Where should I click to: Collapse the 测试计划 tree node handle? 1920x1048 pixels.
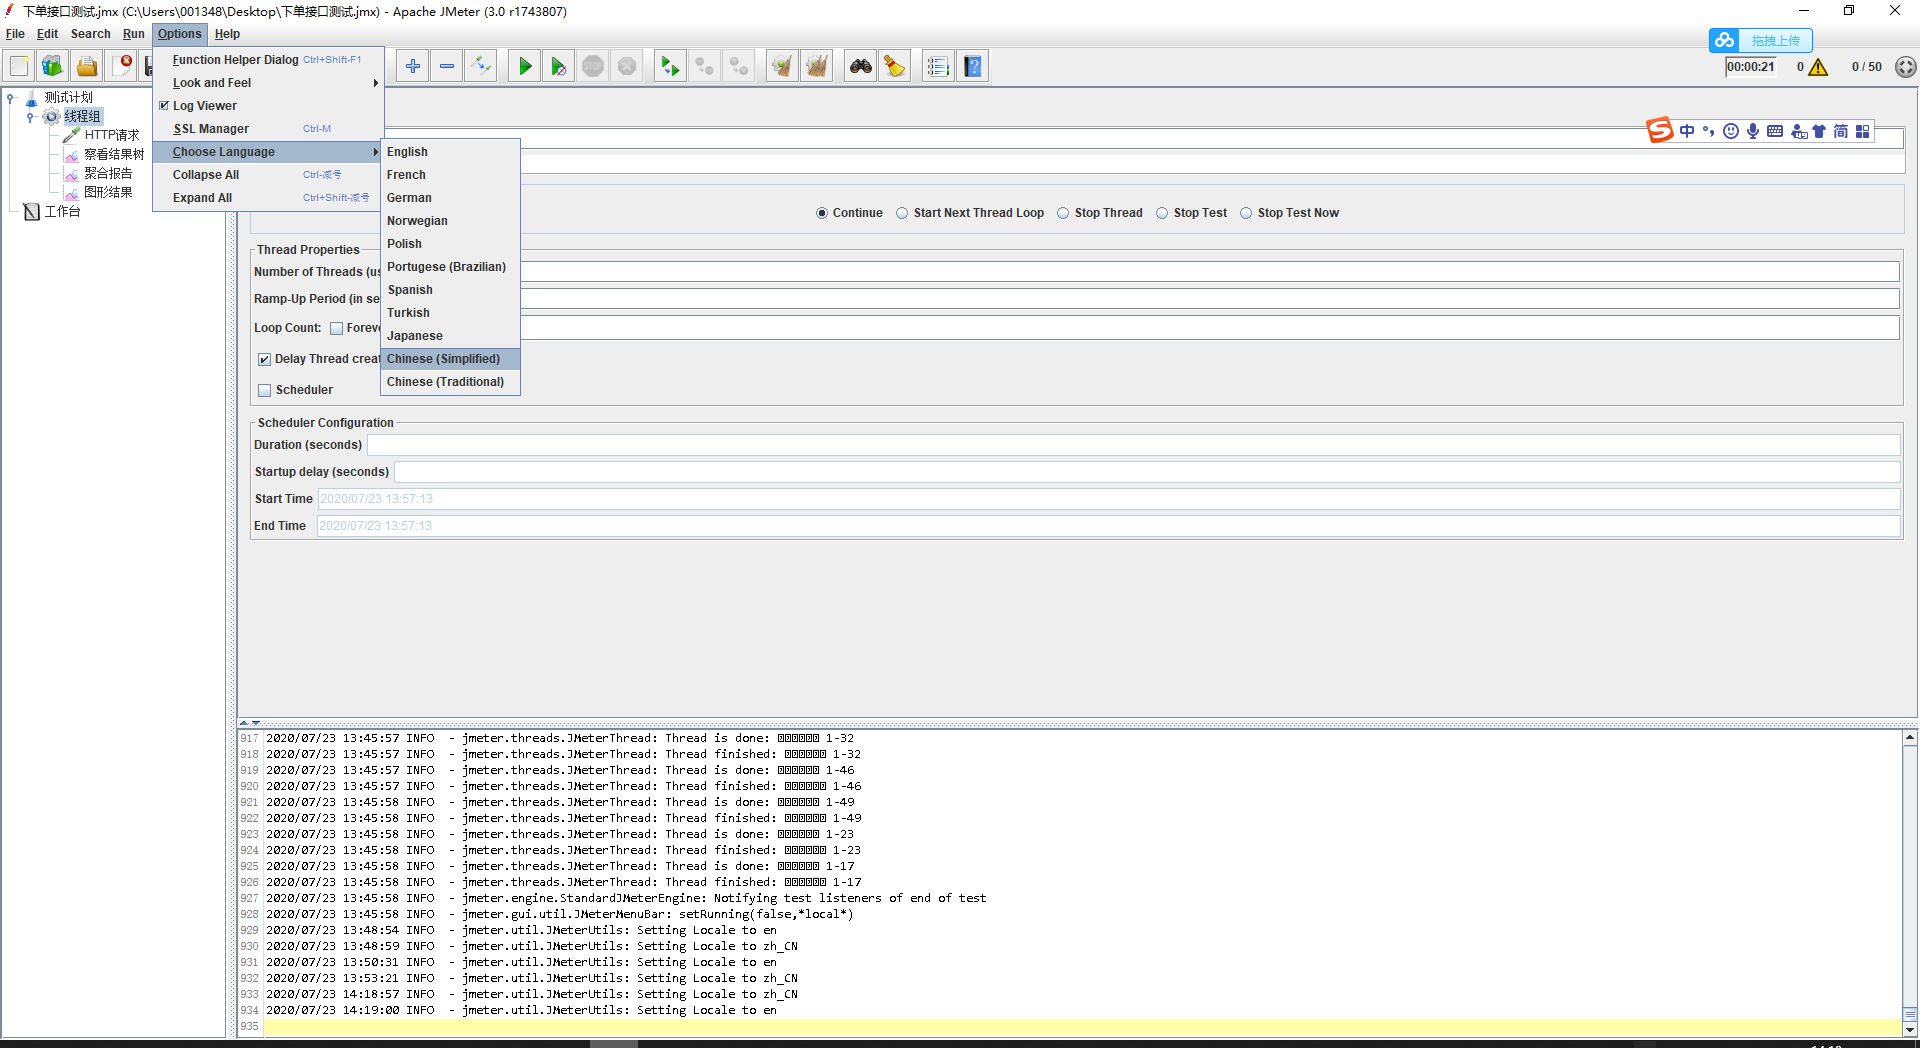(x=10, y=98)
